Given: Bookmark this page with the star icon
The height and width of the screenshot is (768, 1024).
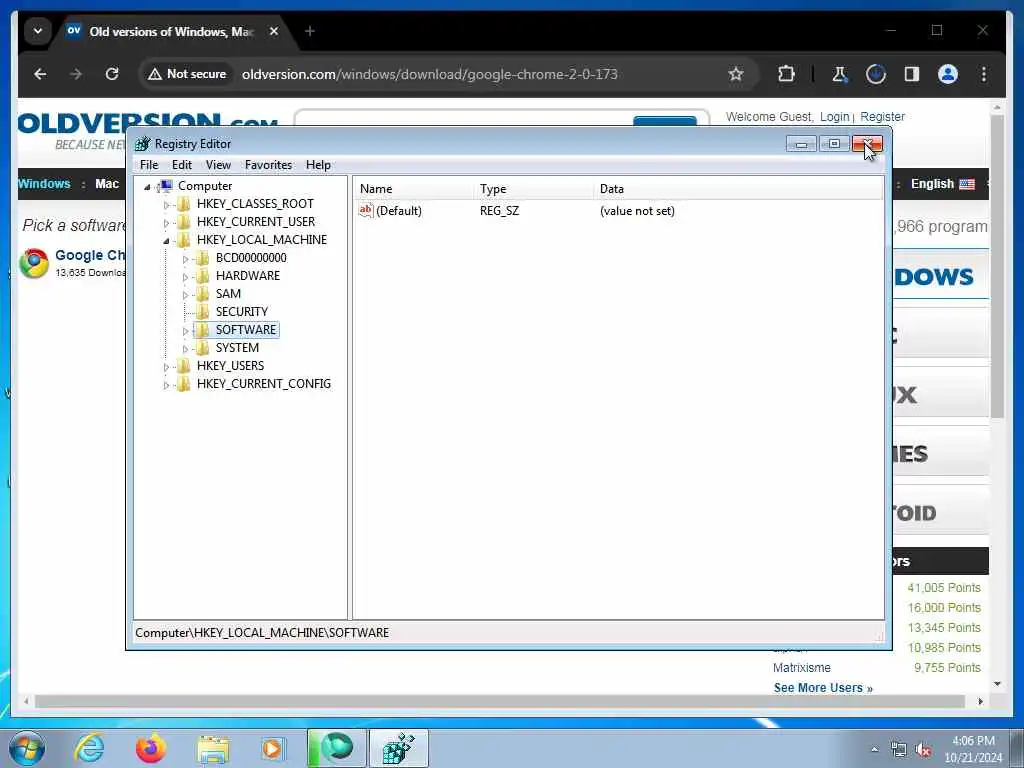Looking at the screenshot, I should pyautogui.click(x=736, y=74).
